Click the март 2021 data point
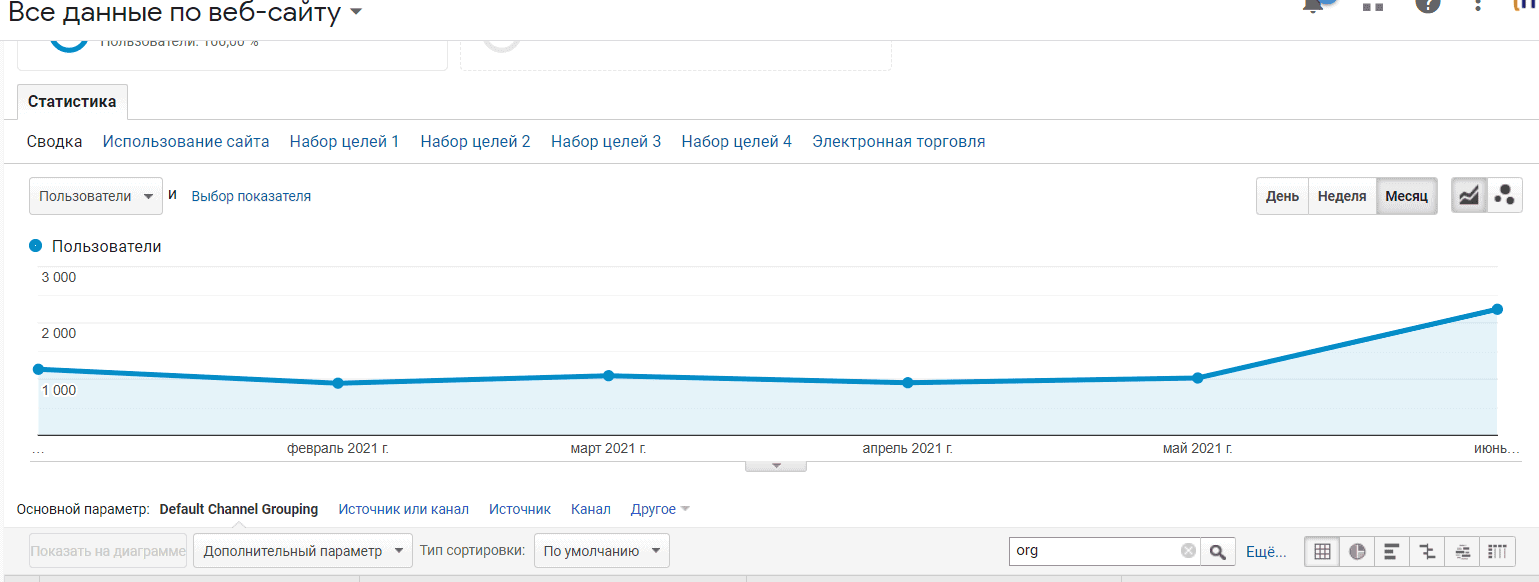The height and width of the screenshot is (582, 1539). coord(608,375)
